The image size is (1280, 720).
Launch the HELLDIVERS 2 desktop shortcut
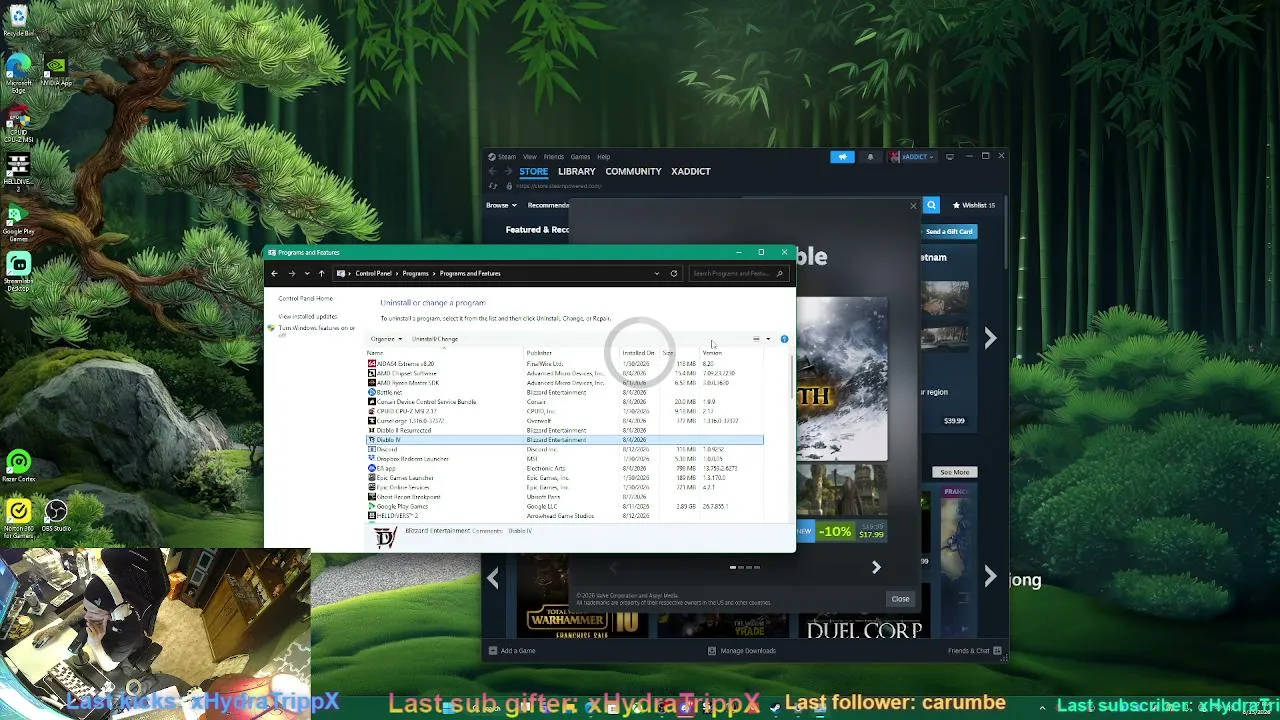tap(18, 172)
